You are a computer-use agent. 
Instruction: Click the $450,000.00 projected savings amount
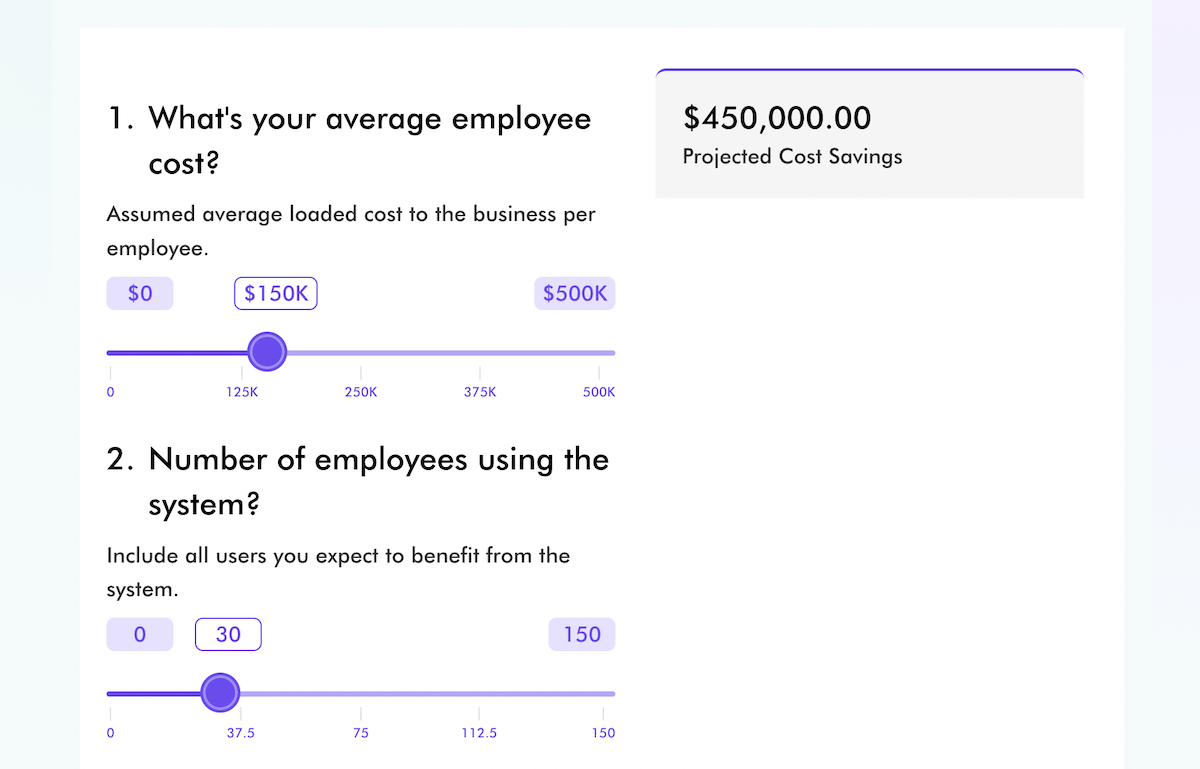click(x=776, y=118)
